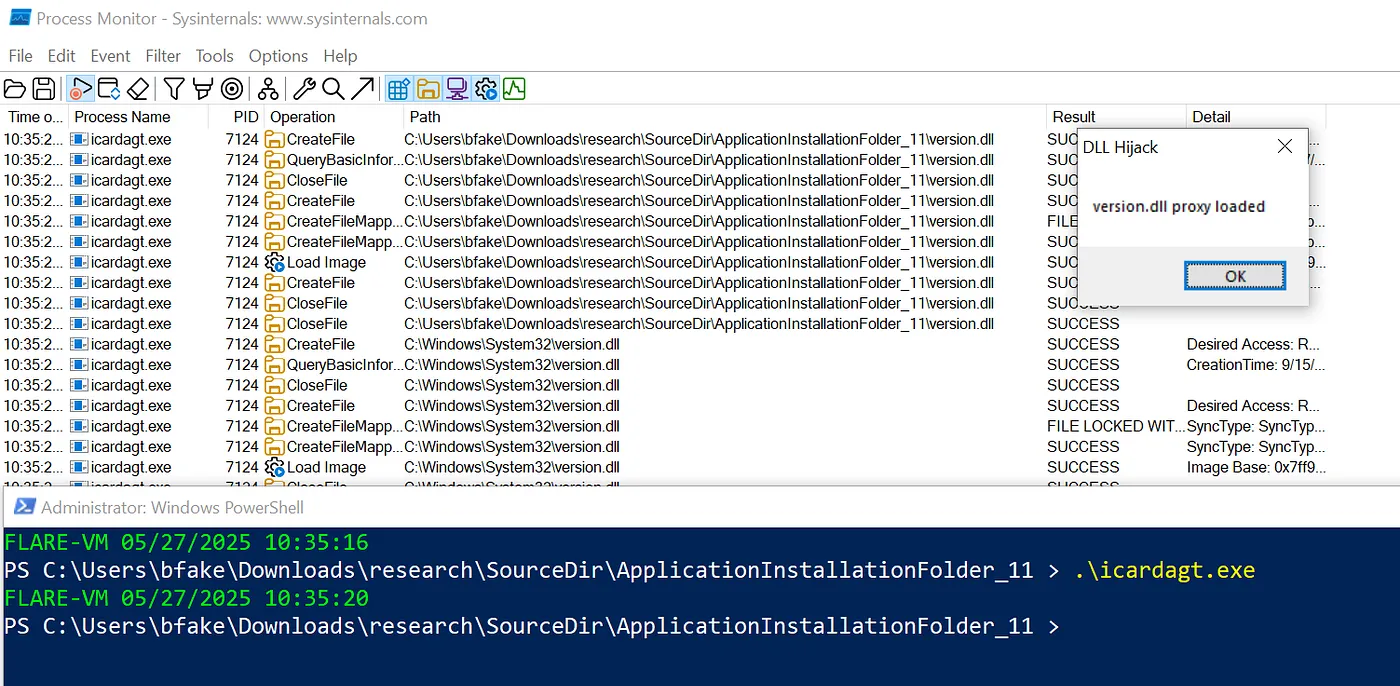Viewport: 1400px width, 686px height.
Task: Open the Highlight marker icon
Action: [203, 89]
